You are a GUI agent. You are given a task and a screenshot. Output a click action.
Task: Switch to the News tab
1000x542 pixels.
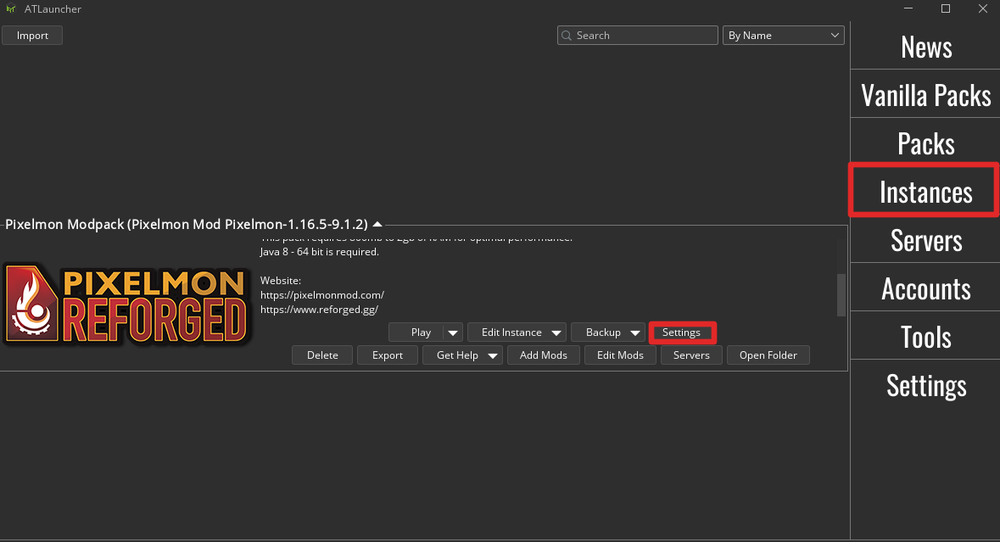pos(925,47)
